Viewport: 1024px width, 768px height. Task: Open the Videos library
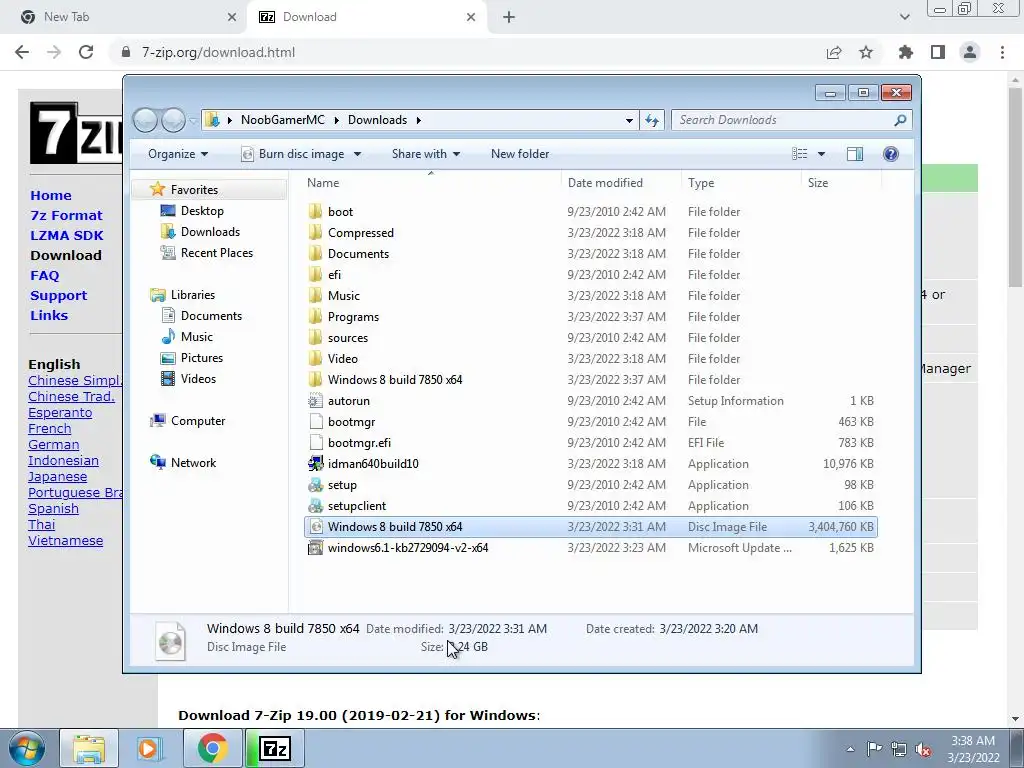(198, 379)
